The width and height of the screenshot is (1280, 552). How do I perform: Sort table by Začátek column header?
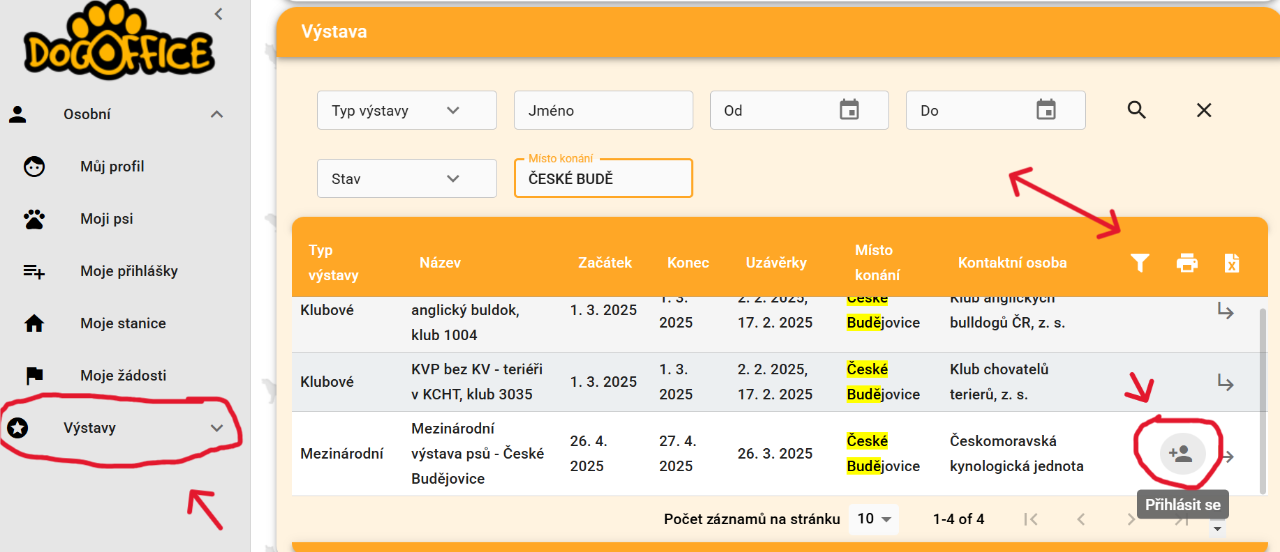605,263
